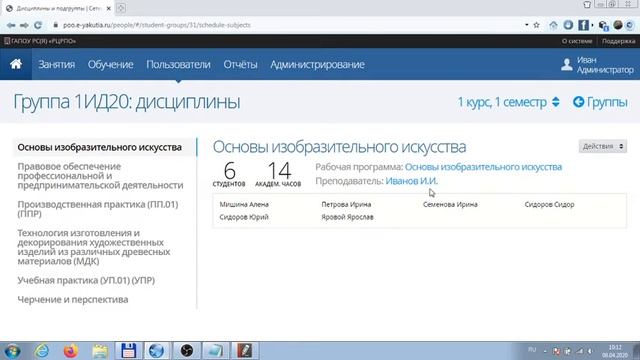
Task: Click the taskbar clock showing 10:12
Action: click(x=615, y=351)
